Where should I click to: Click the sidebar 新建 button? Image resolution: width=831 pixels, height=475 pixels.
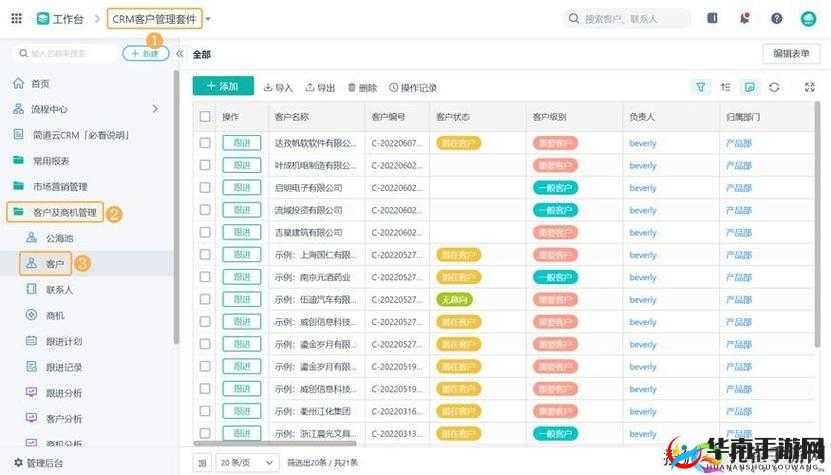pyautogui.click(x=146, y=54)
